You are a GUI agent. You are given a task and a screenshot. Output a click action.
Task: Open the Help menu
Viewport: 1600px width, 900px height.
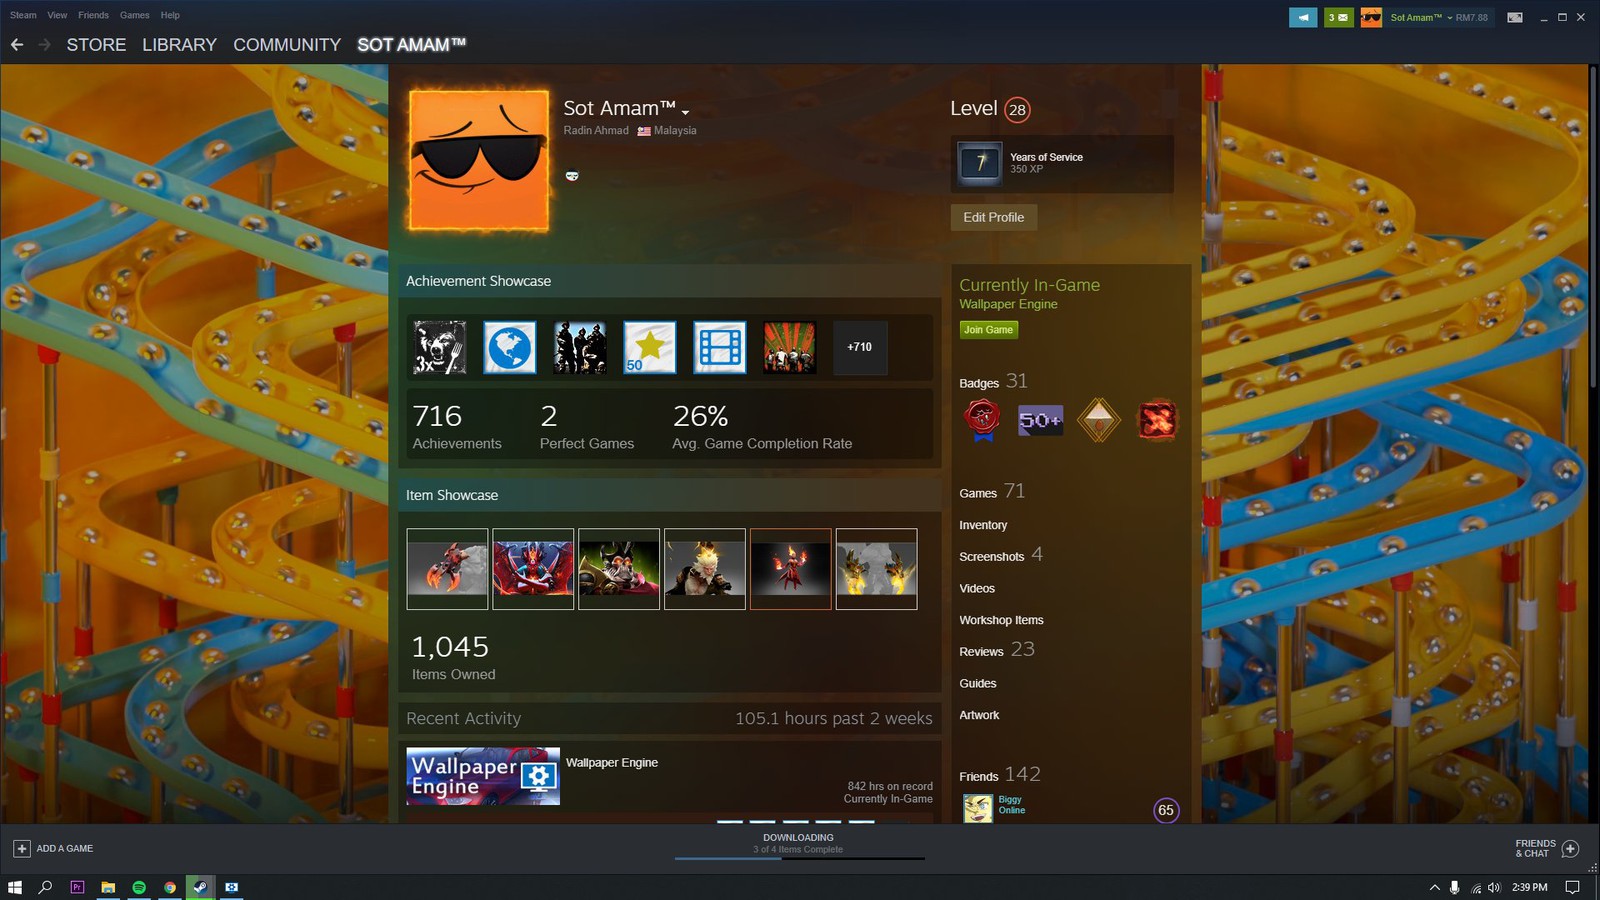point(170,15)
